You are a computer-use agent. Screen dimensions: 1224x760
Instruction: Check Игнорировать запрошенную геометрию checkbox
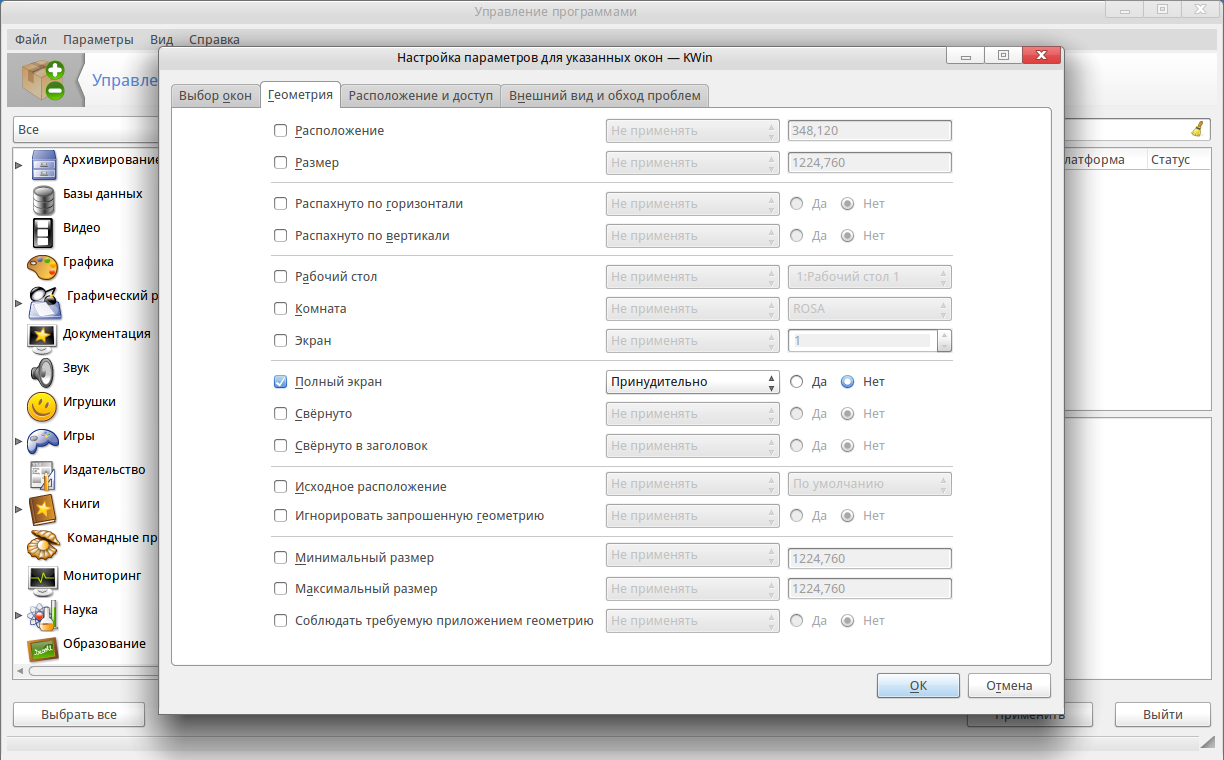click(x=281, y=516)
